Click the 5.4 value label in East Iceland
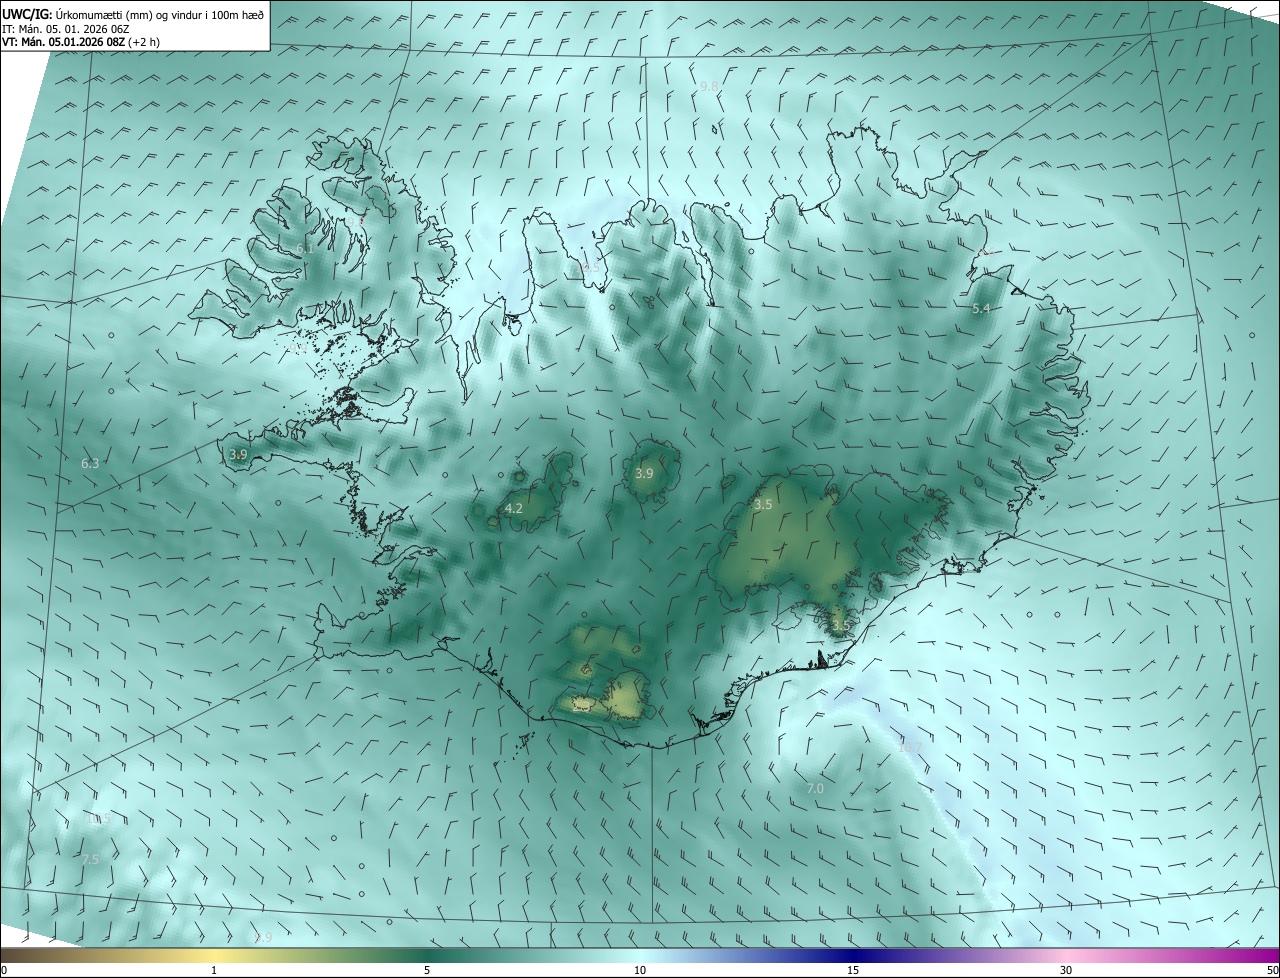 (x=981, y=309)
